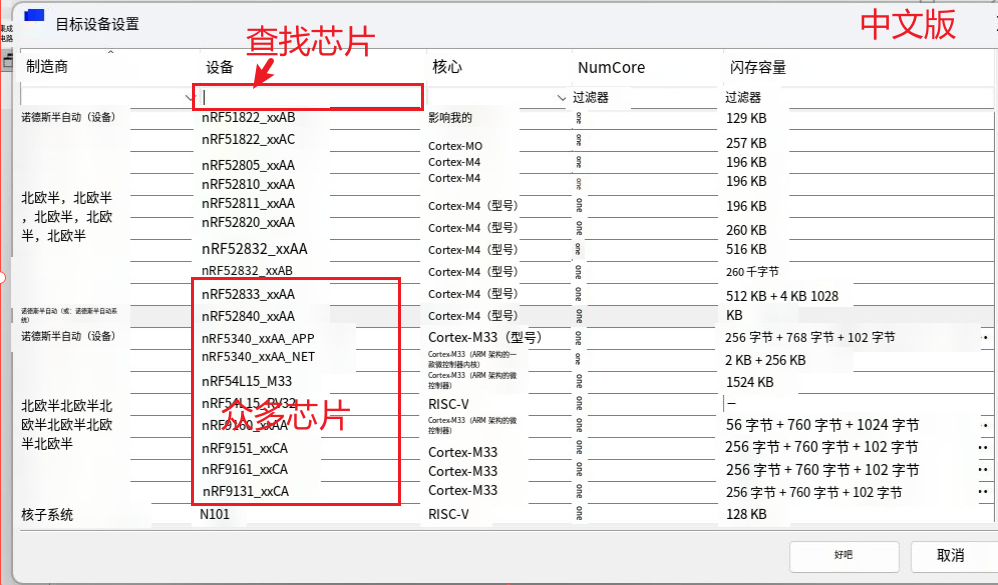This screenshot has height=585, width=998.
Task: Select device nRF52820_xxAA
Action: [x=248, y=223]
